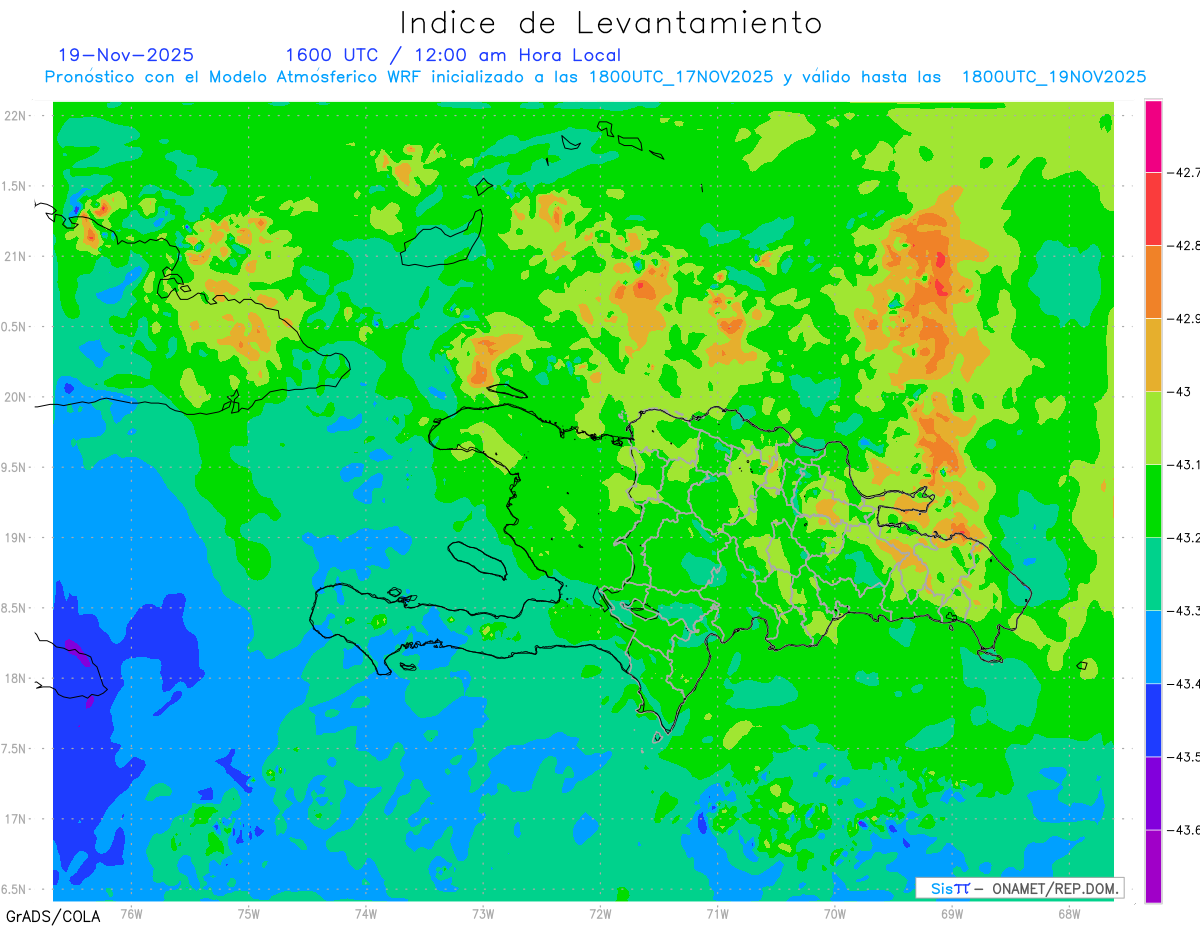Image resolution: width=1200 pixels, height=927 pixels.
Task: Click the "76W" longitude label
Action: pos(132,914)
